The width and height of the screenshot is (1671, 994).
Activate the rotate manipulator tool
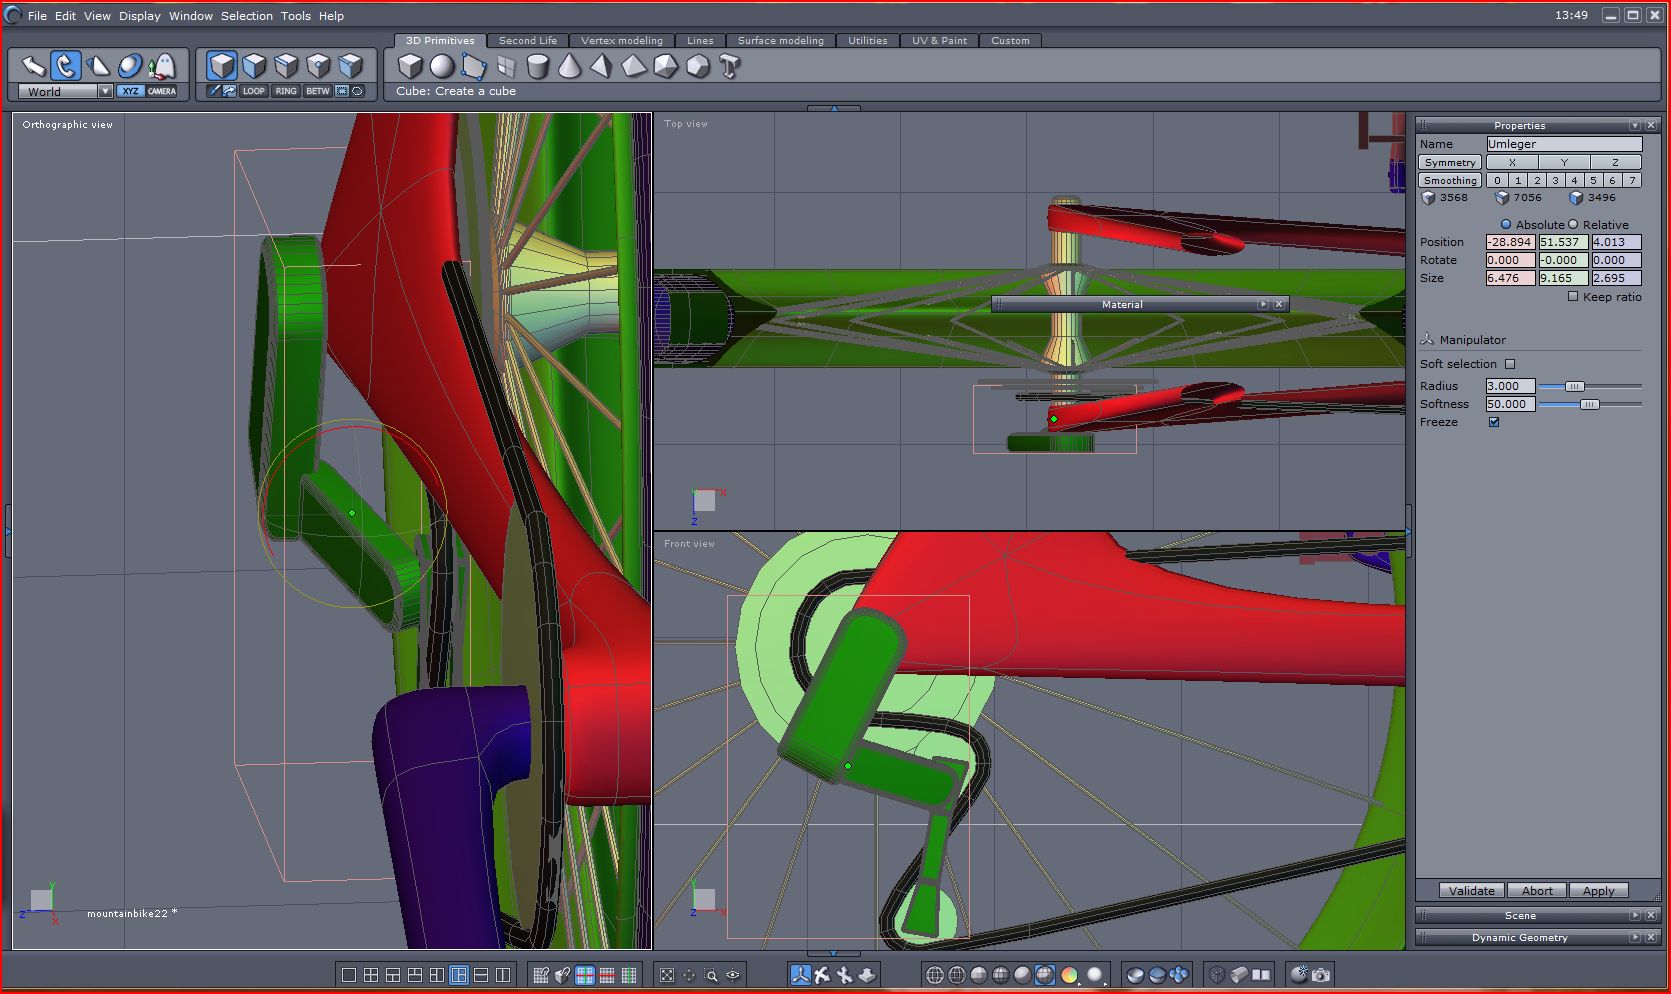click(66, 66)
